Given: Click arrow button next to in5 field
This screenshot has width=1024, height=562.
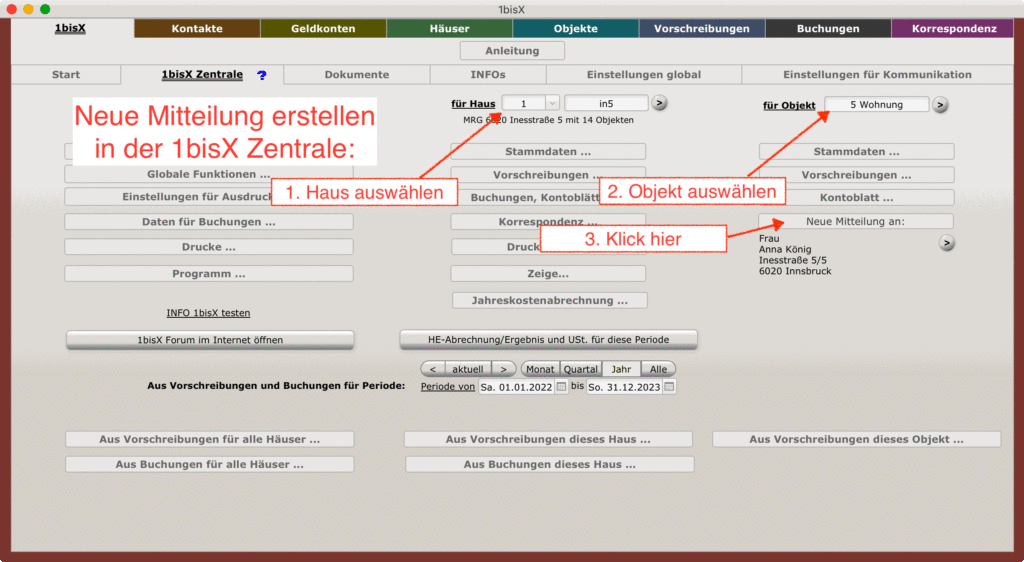Looking at the screenshot, I should pos(659,103).
